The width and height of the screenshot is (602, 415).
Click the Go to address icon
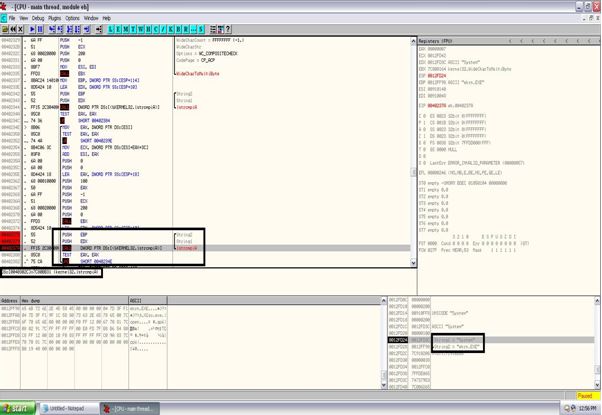99,29
